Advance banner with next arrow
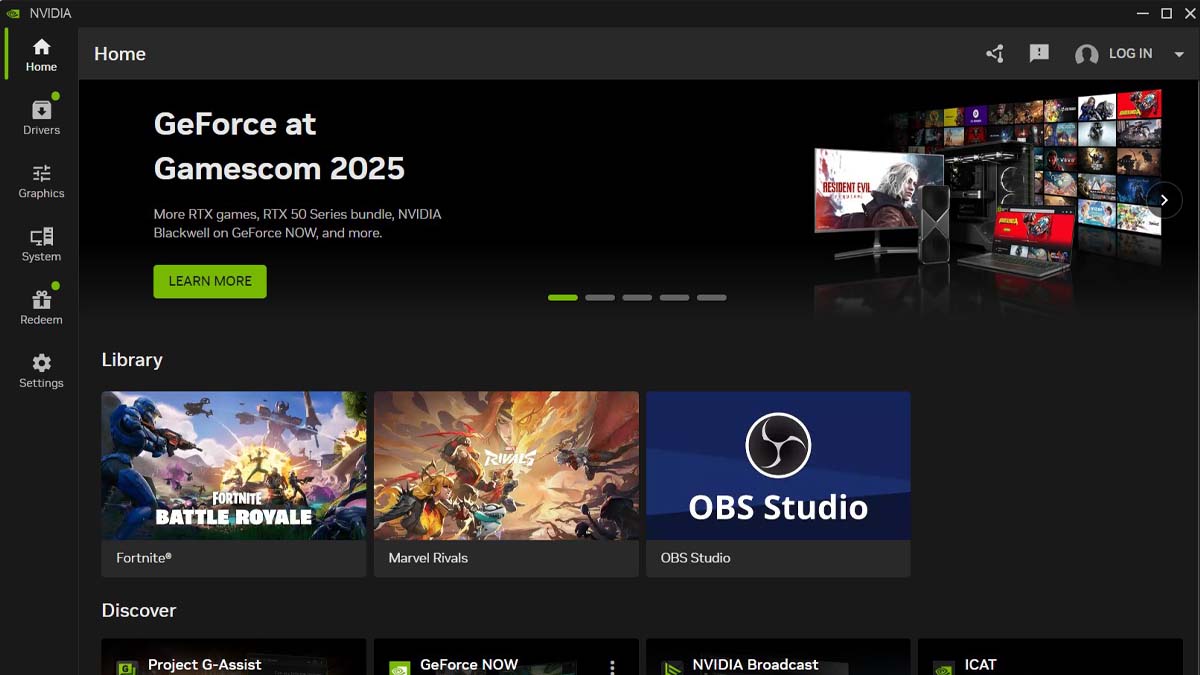This screenshot has height=675, width=1200. coord(1164,200)
